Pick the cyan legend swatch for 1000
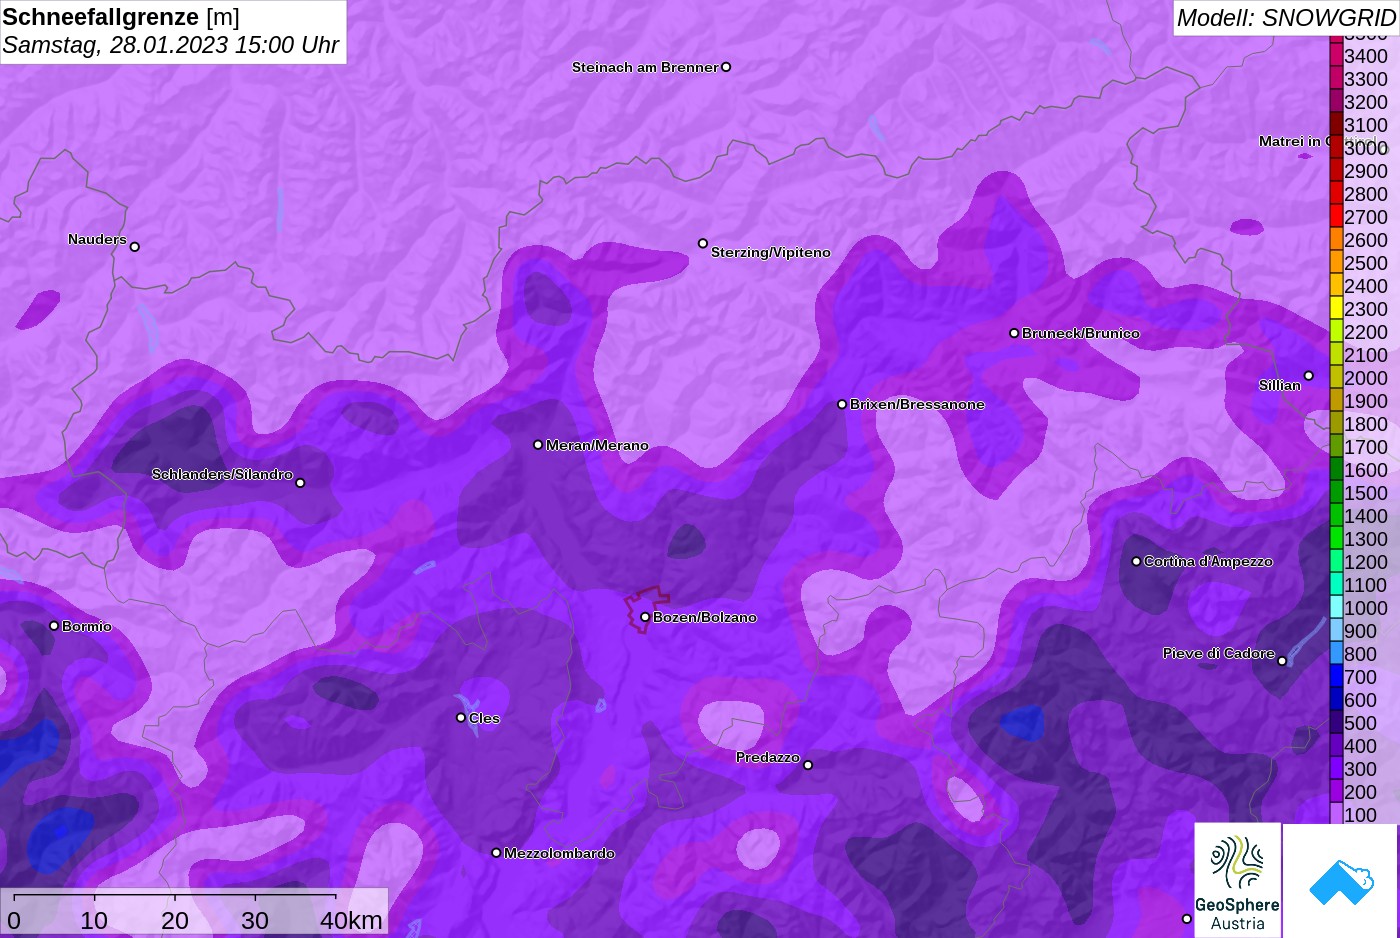Viewport: 1400px width, 938px height. pos(1336,607)
